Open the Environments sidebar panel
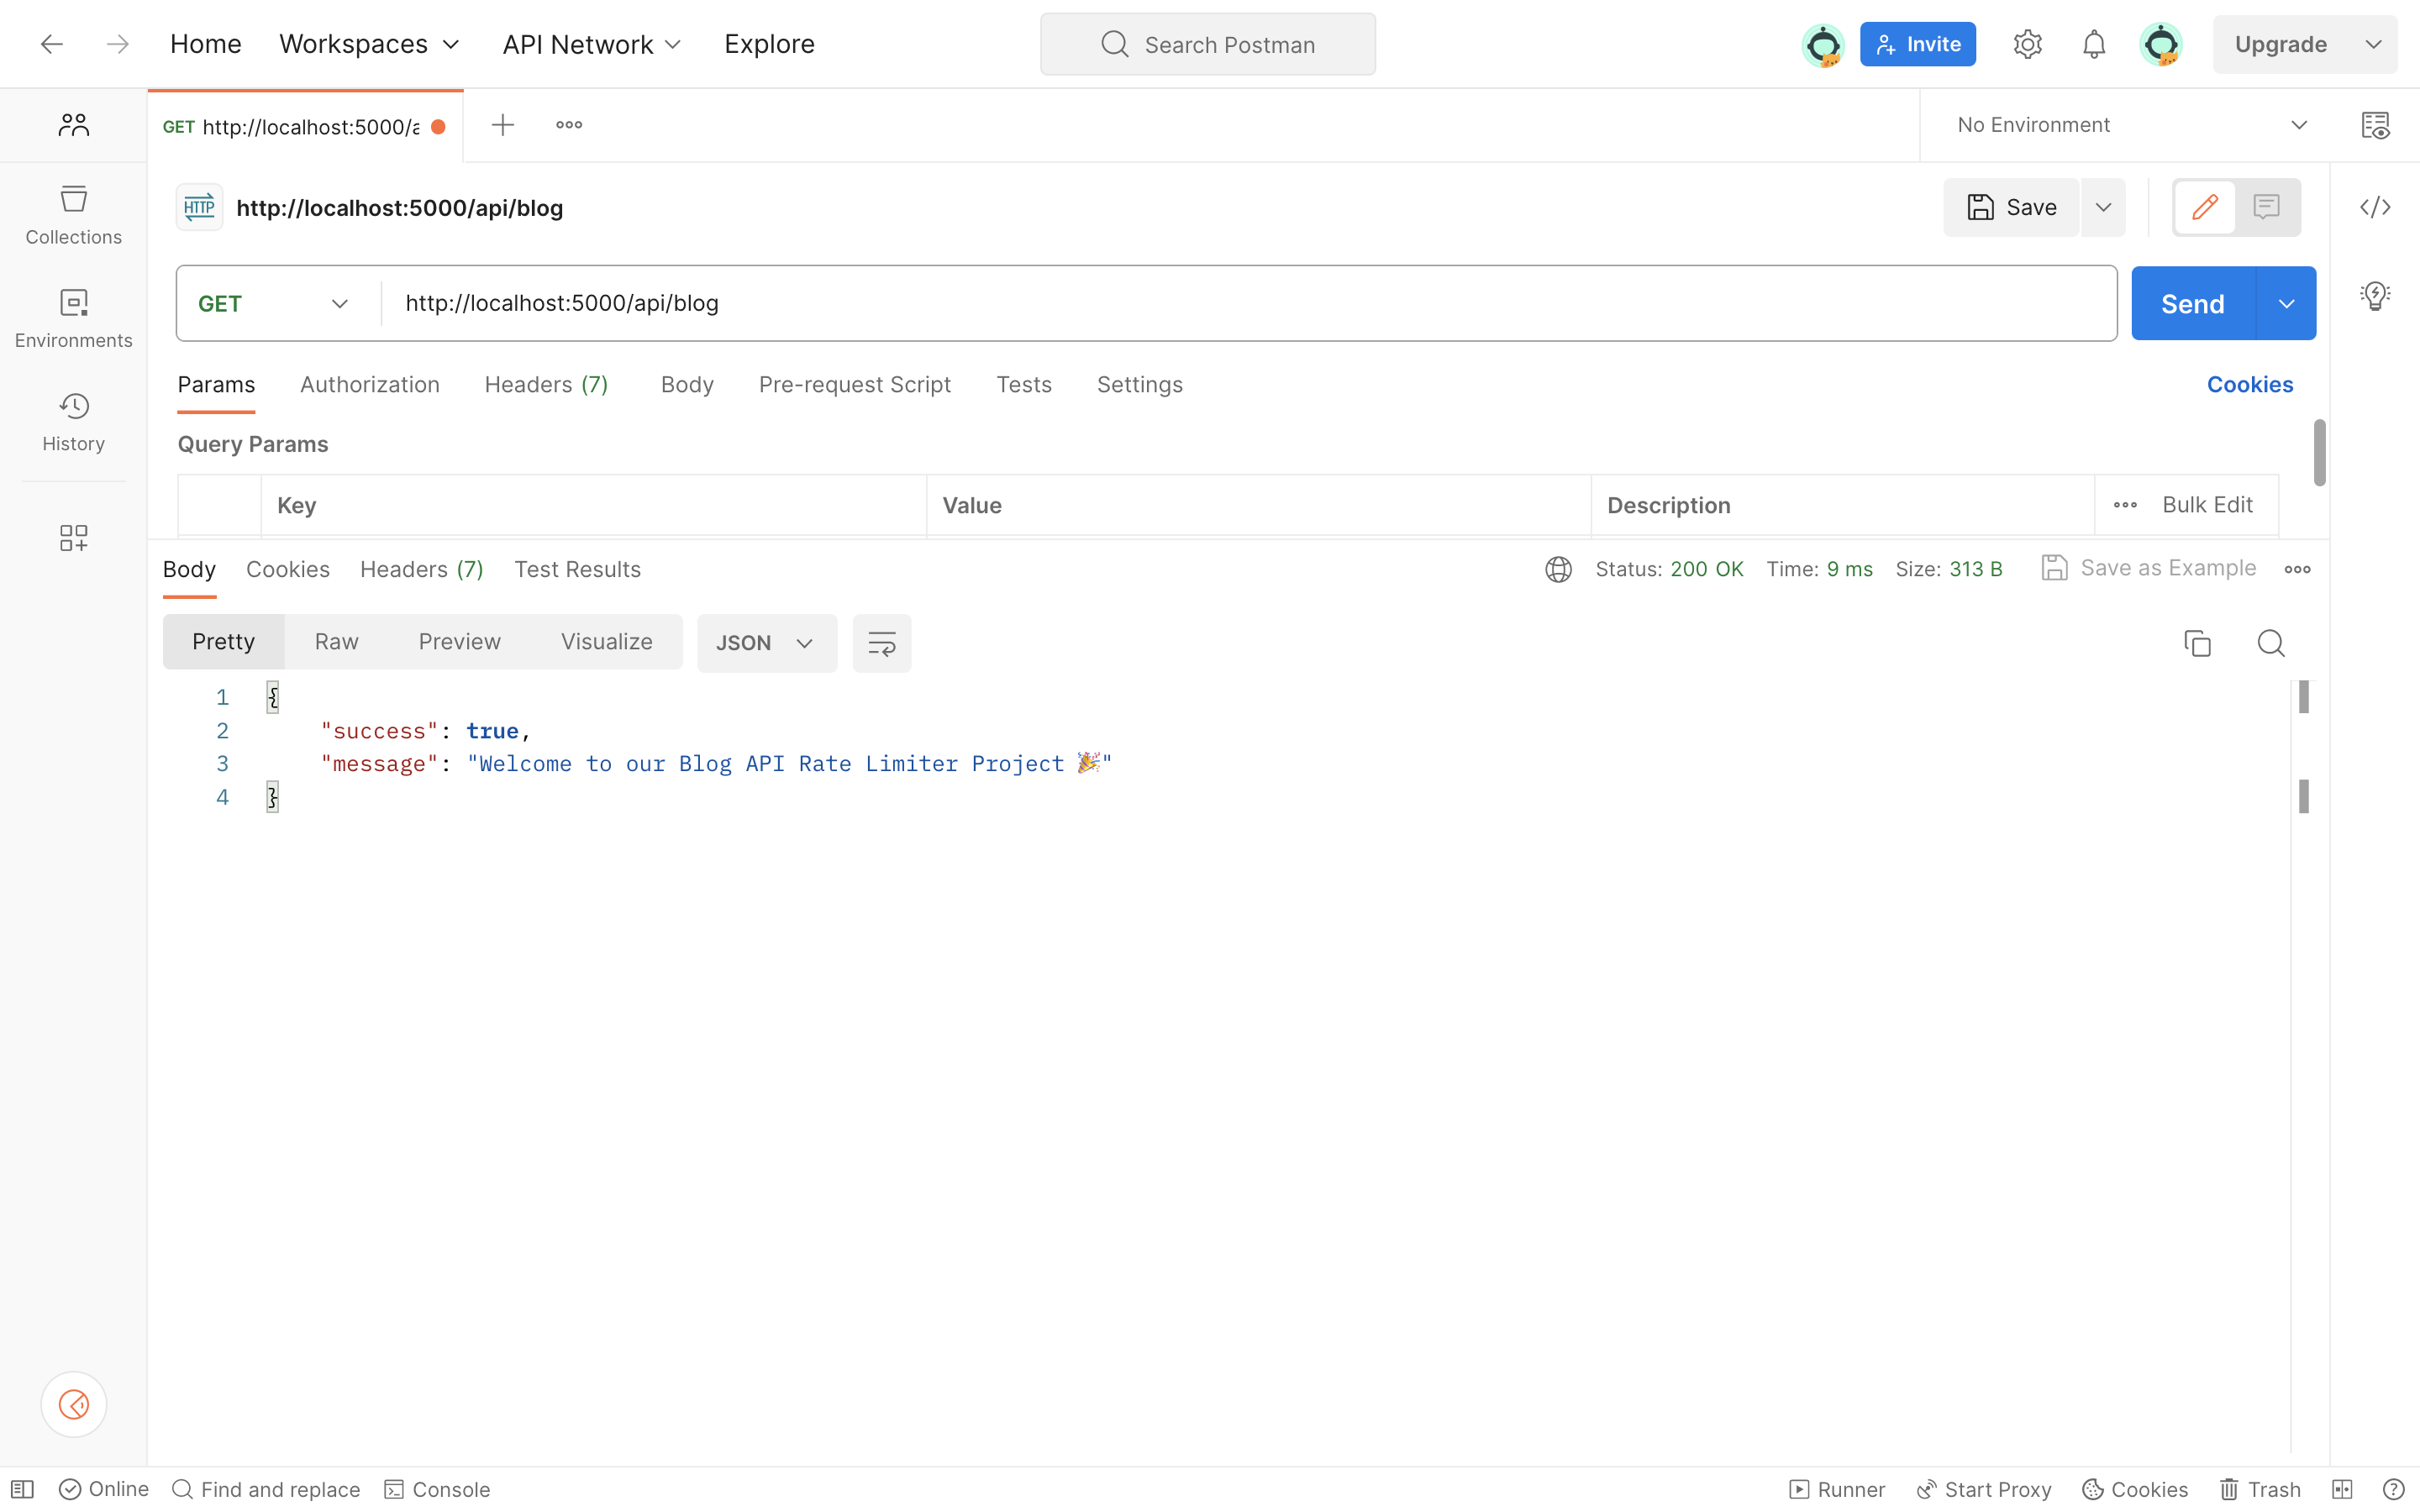 click(x=73, y=318)
